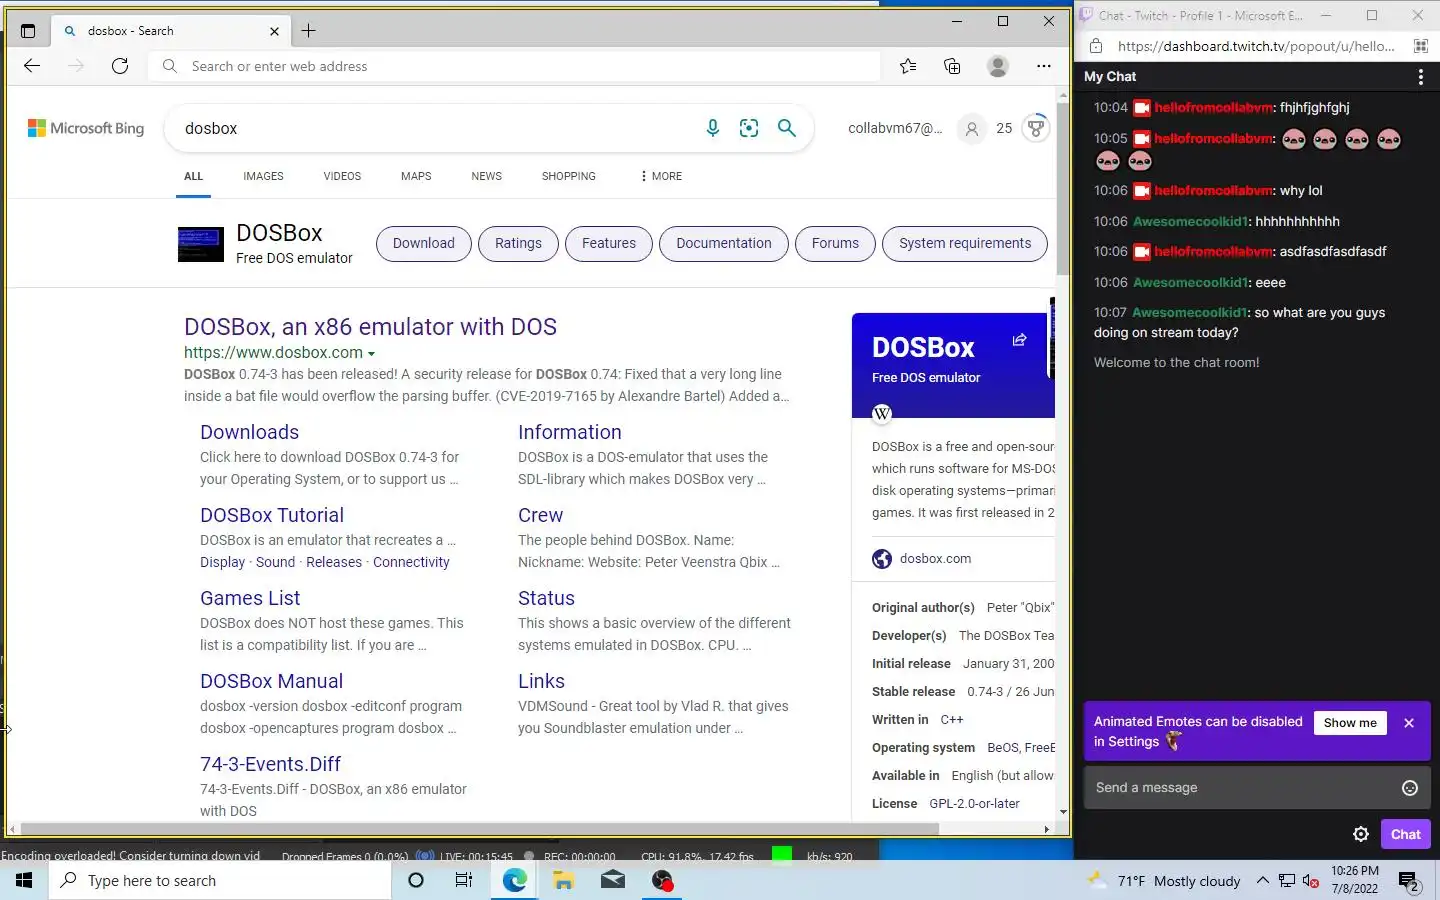Open the Crew sitelink
This screenshot has width=1440, height=900.
[540, 515]
